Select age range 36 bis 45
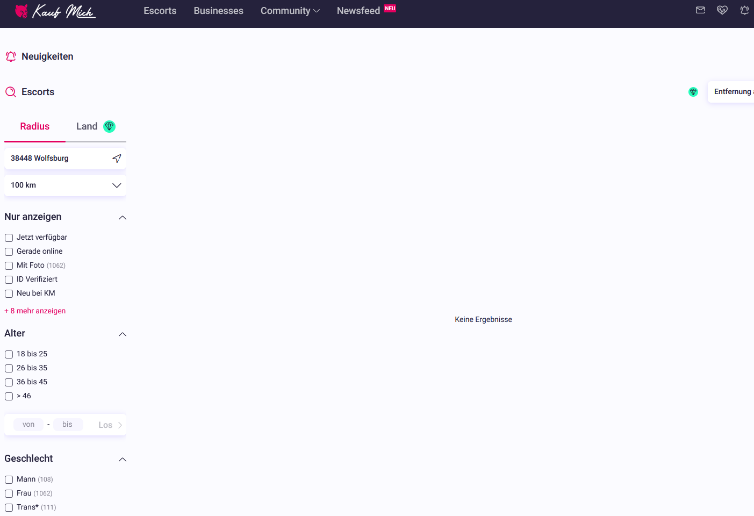Screen dimensions: 754x516 tap(9, 382)
